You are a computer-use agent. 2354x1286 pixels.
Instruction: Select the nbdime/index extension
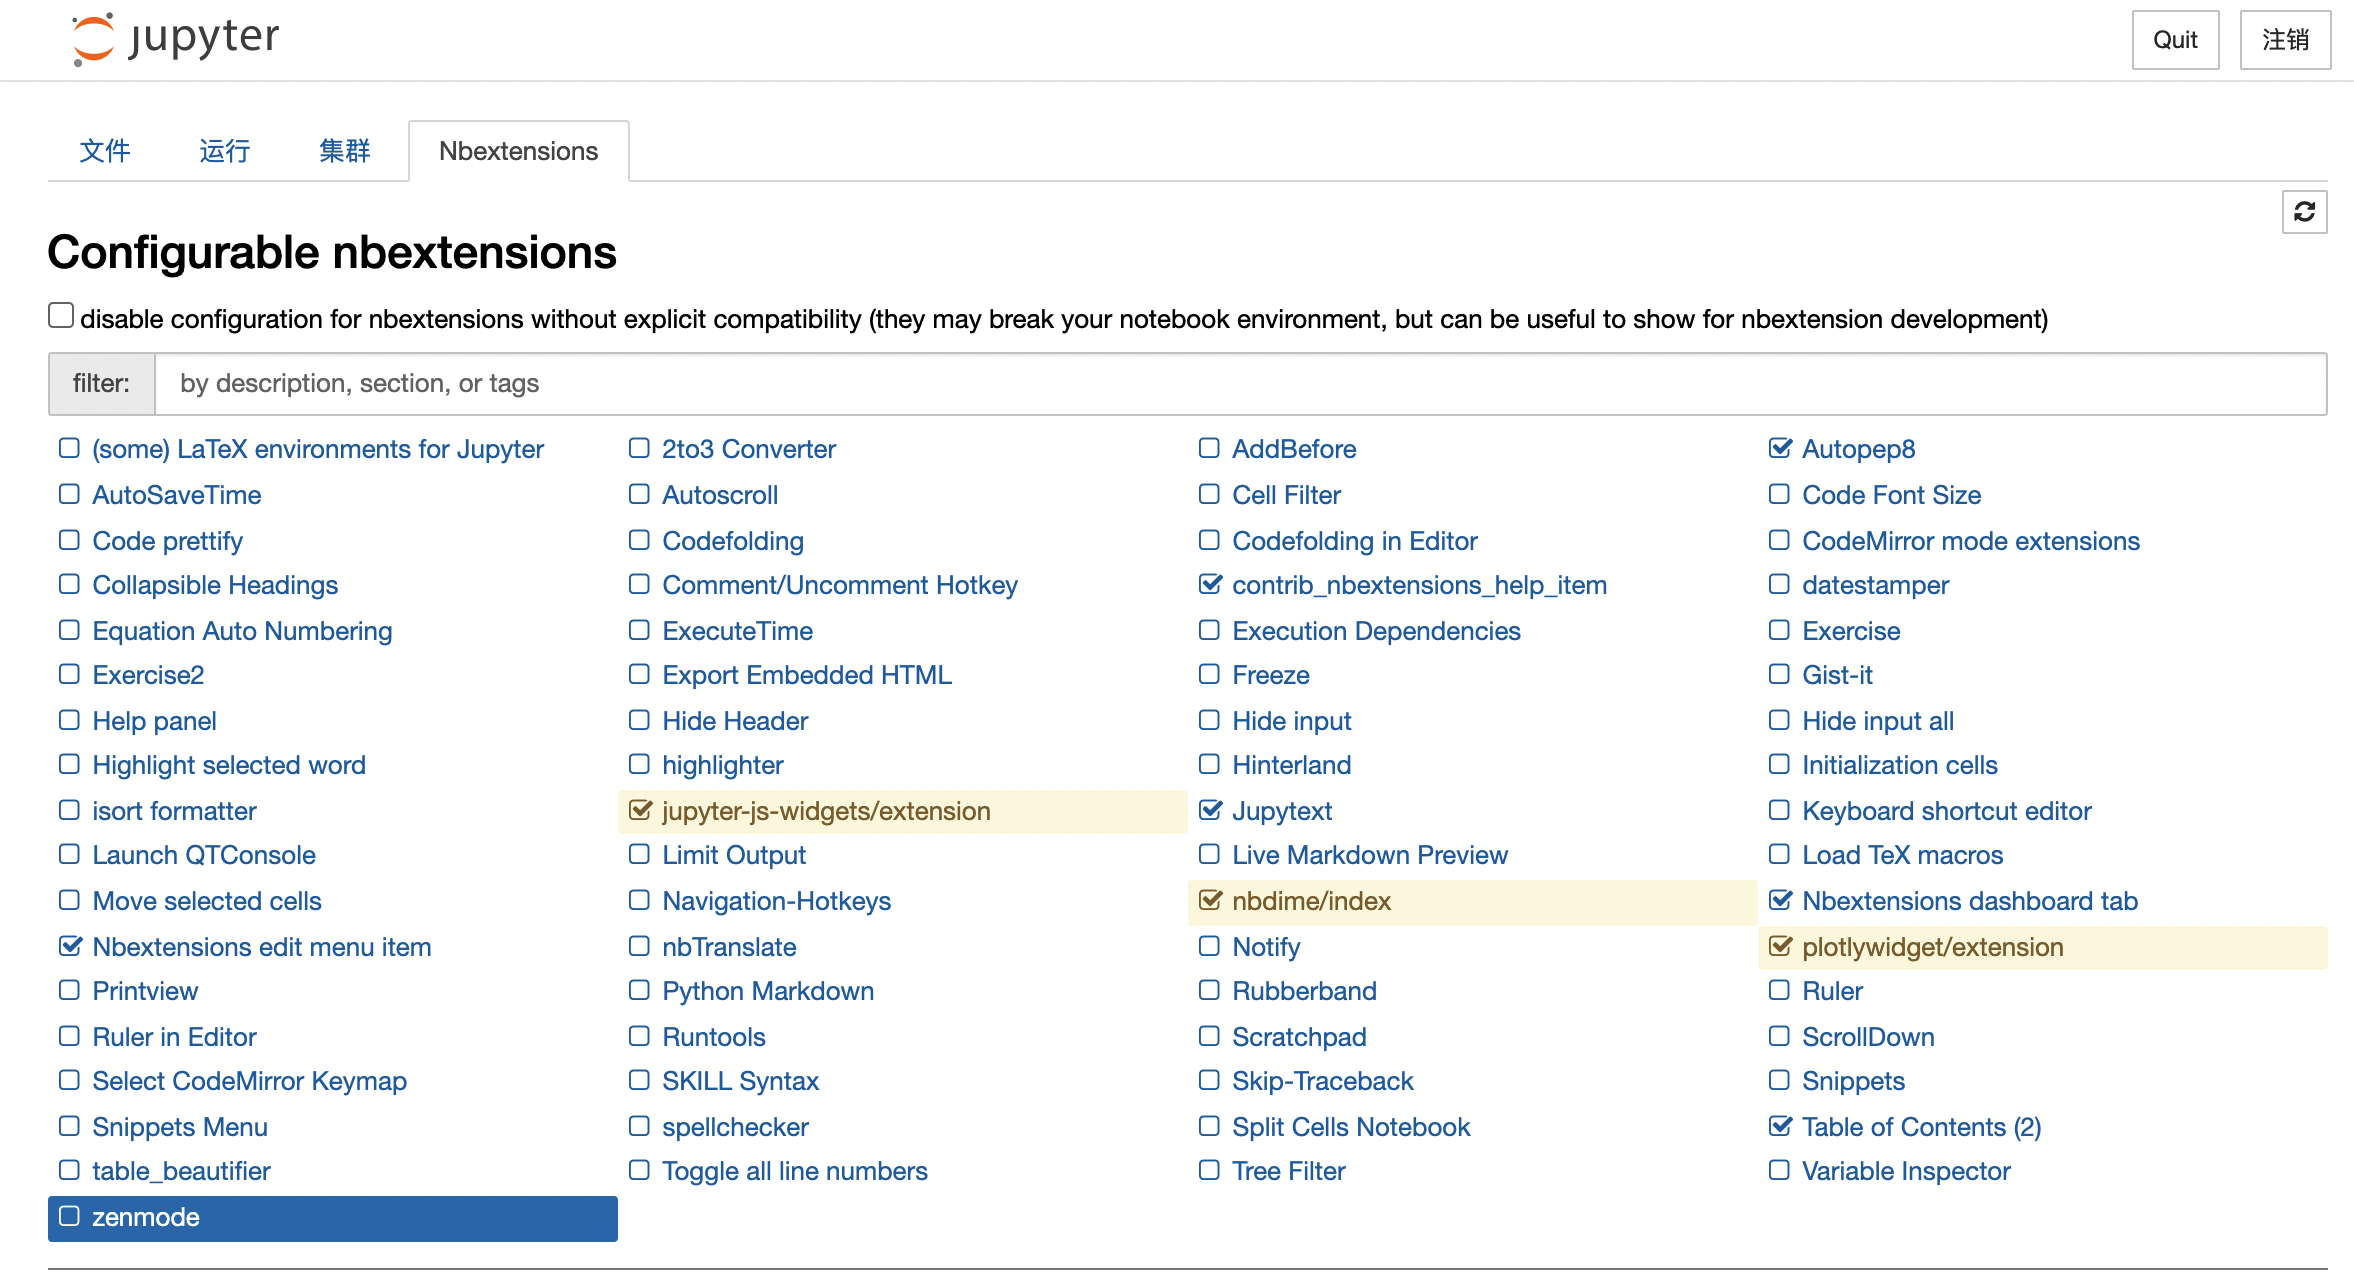tap(1311, 901)
